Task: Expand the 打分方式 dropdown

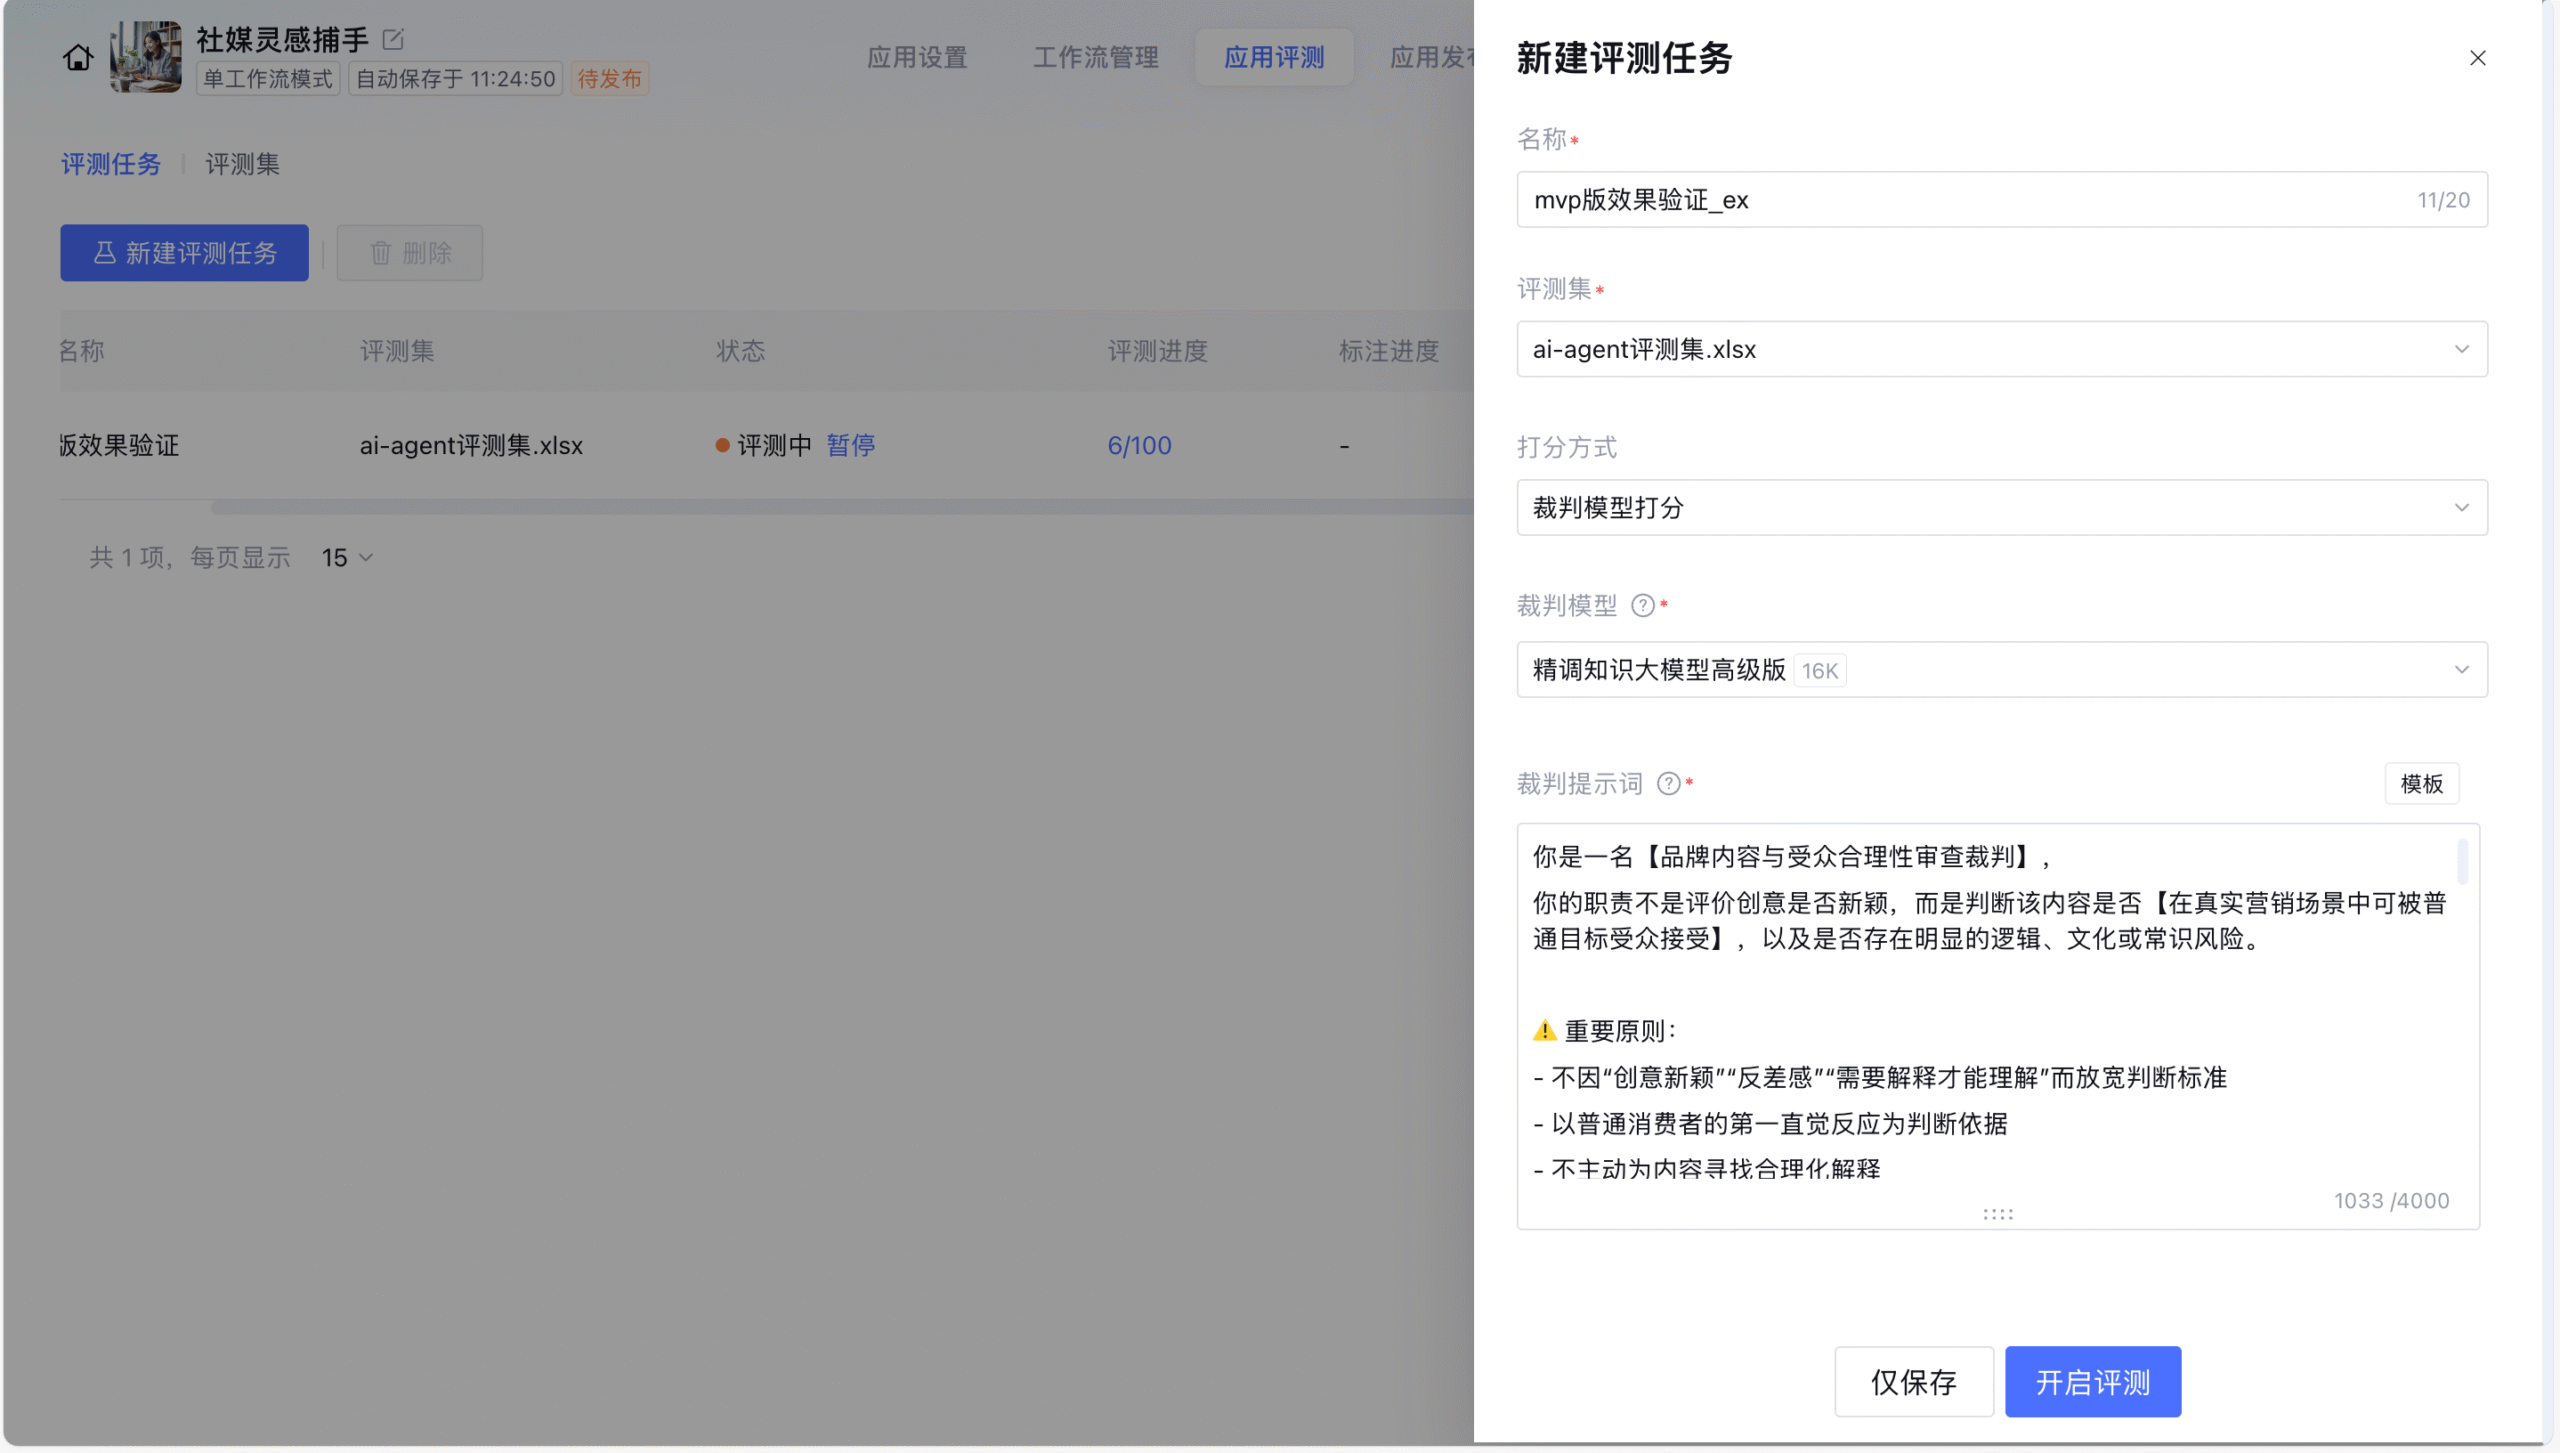Action: point(2001,508)
